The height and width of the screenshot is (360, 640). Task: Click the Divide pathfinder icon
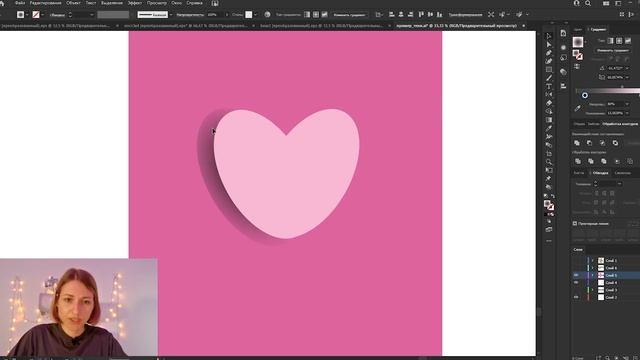(578, 161)
